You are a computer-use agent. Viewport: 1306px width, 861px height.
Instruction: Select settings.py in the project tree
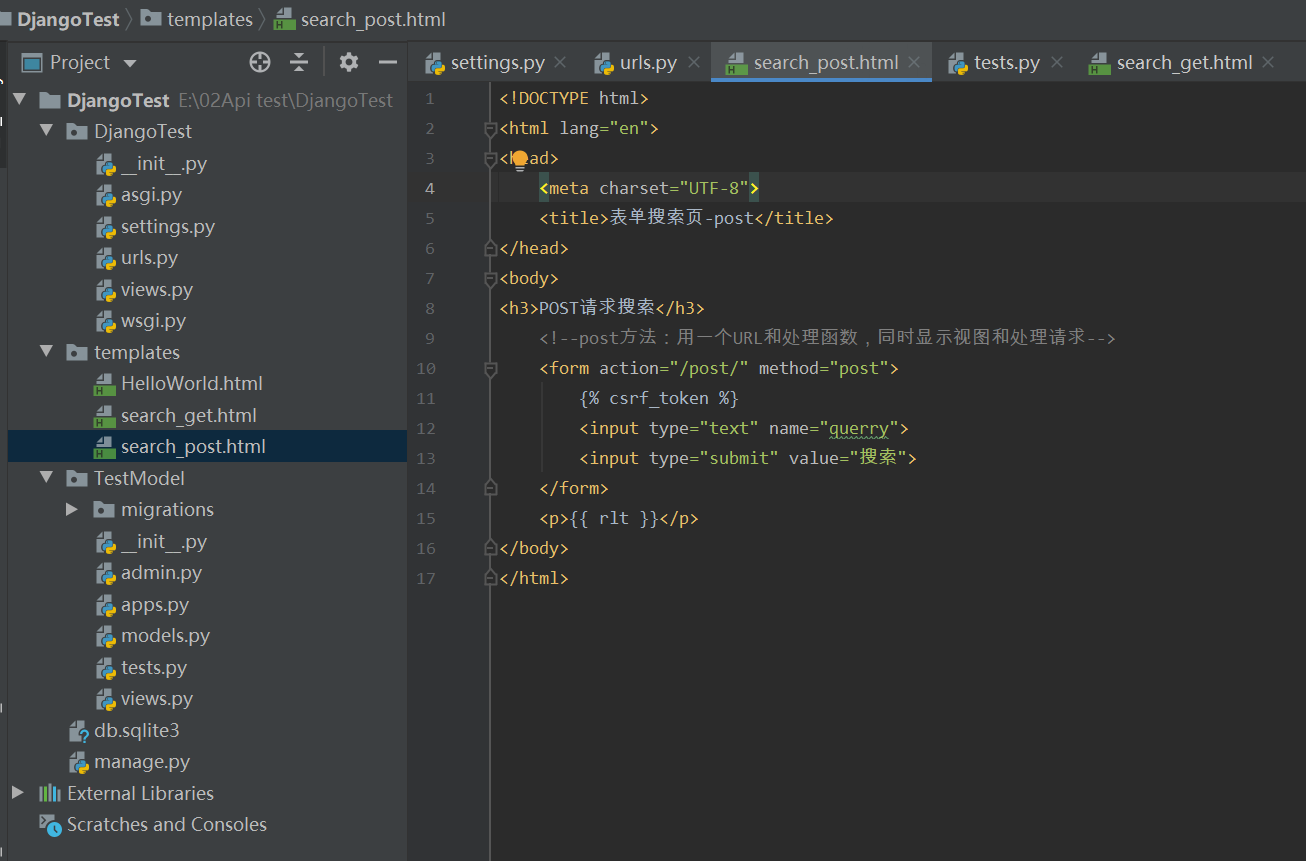click(168, 226)
